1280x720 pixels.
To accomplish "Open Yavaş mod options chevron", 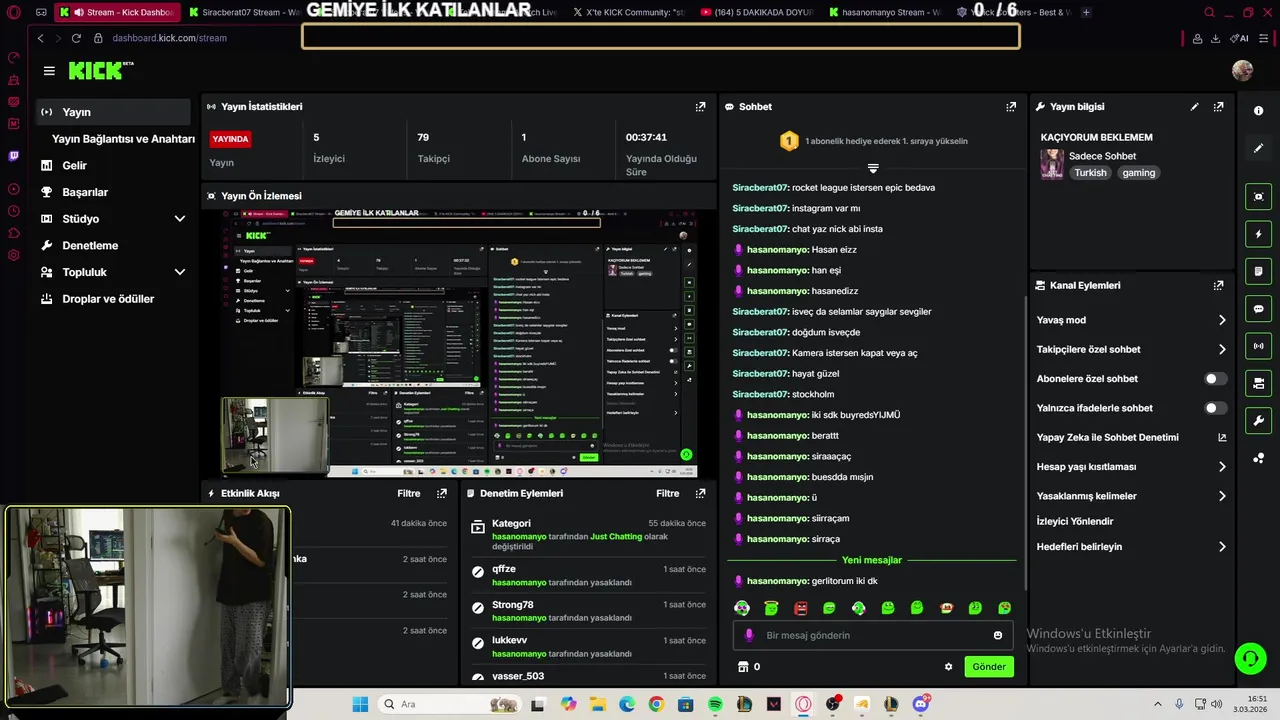I will 1222,320.
